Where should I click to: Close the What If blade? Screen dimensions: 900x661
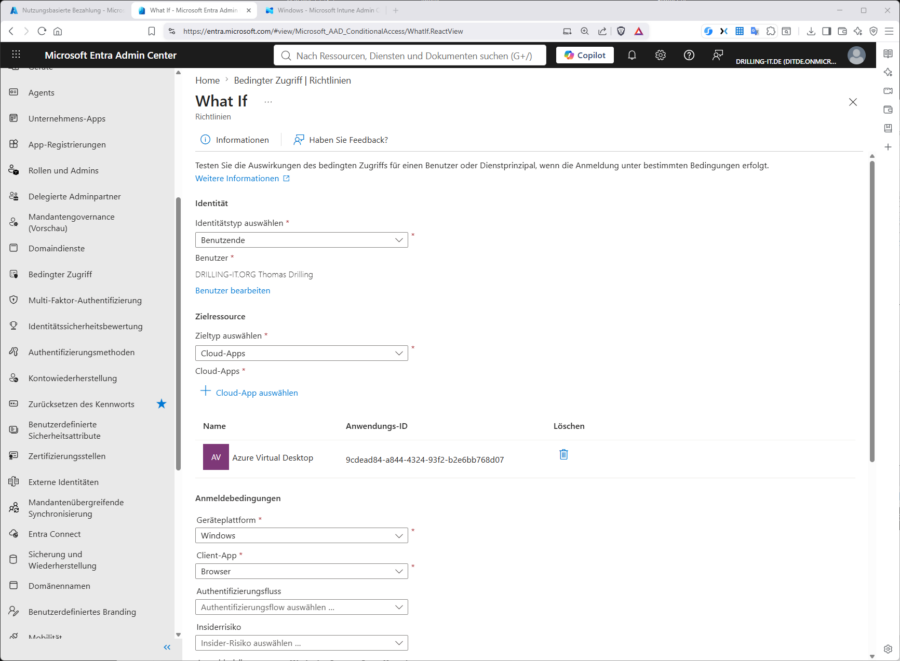(x=853, y=102)
